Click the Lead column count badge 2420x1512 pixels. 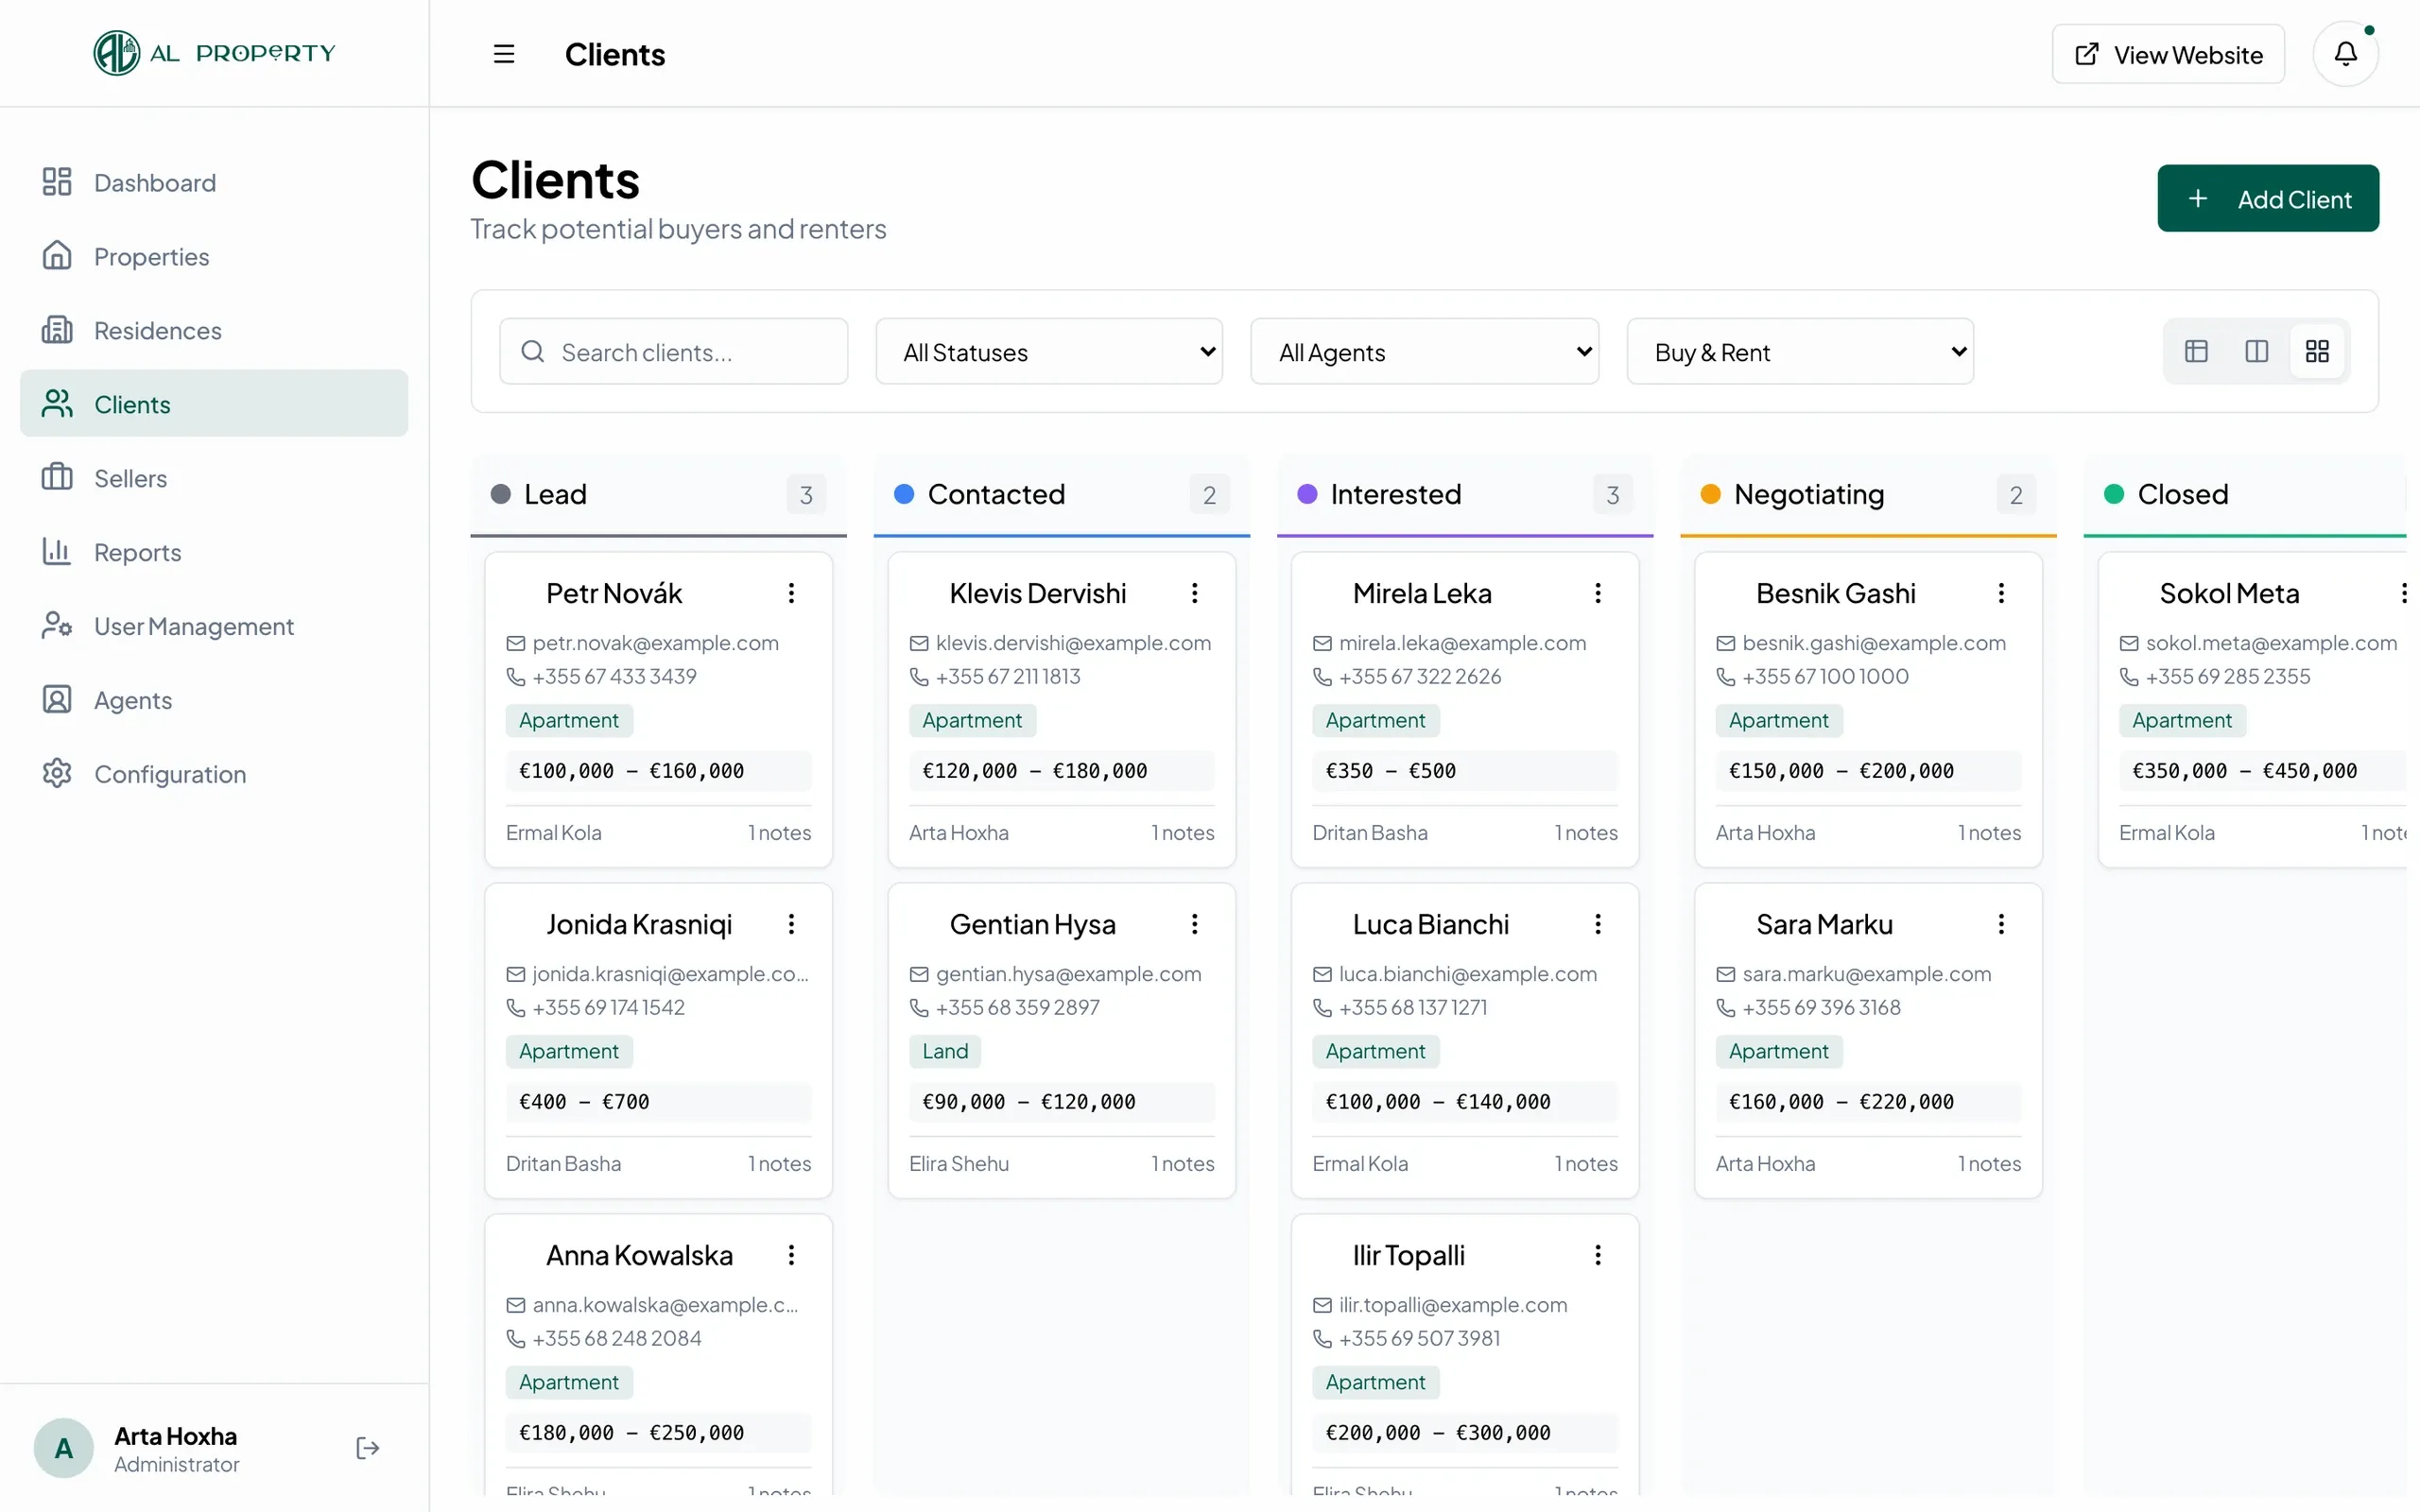pos(806,494)
